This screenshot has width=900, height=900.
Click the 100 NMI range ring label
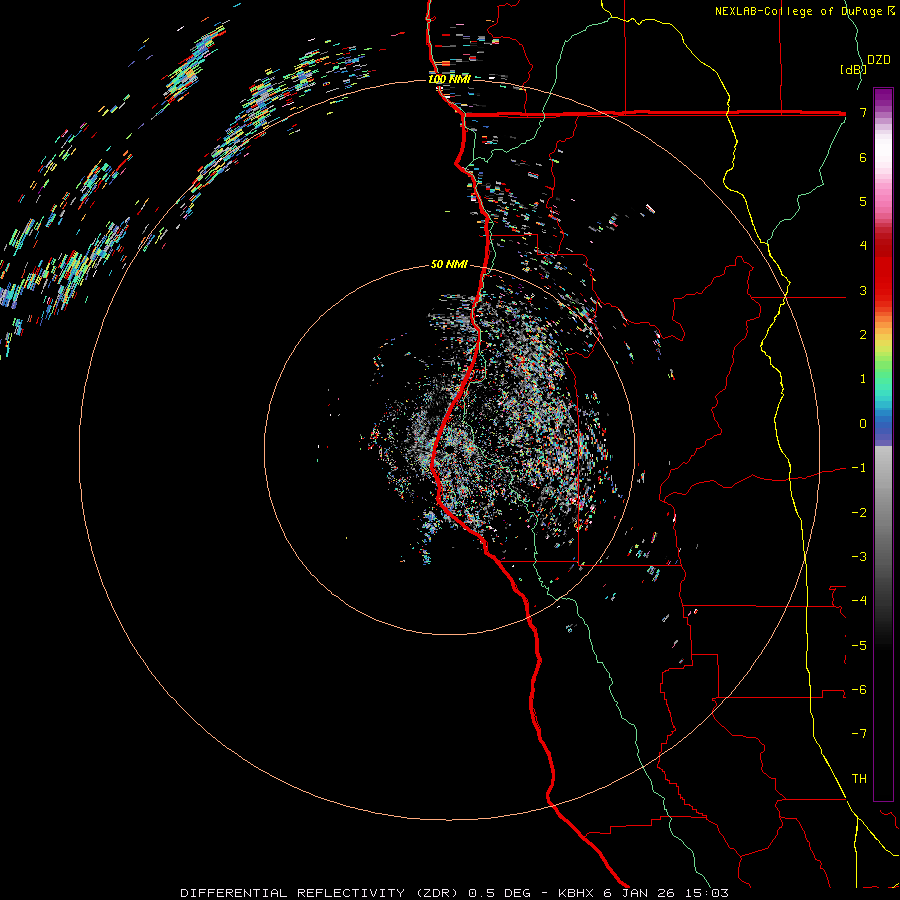coord(449,79)
